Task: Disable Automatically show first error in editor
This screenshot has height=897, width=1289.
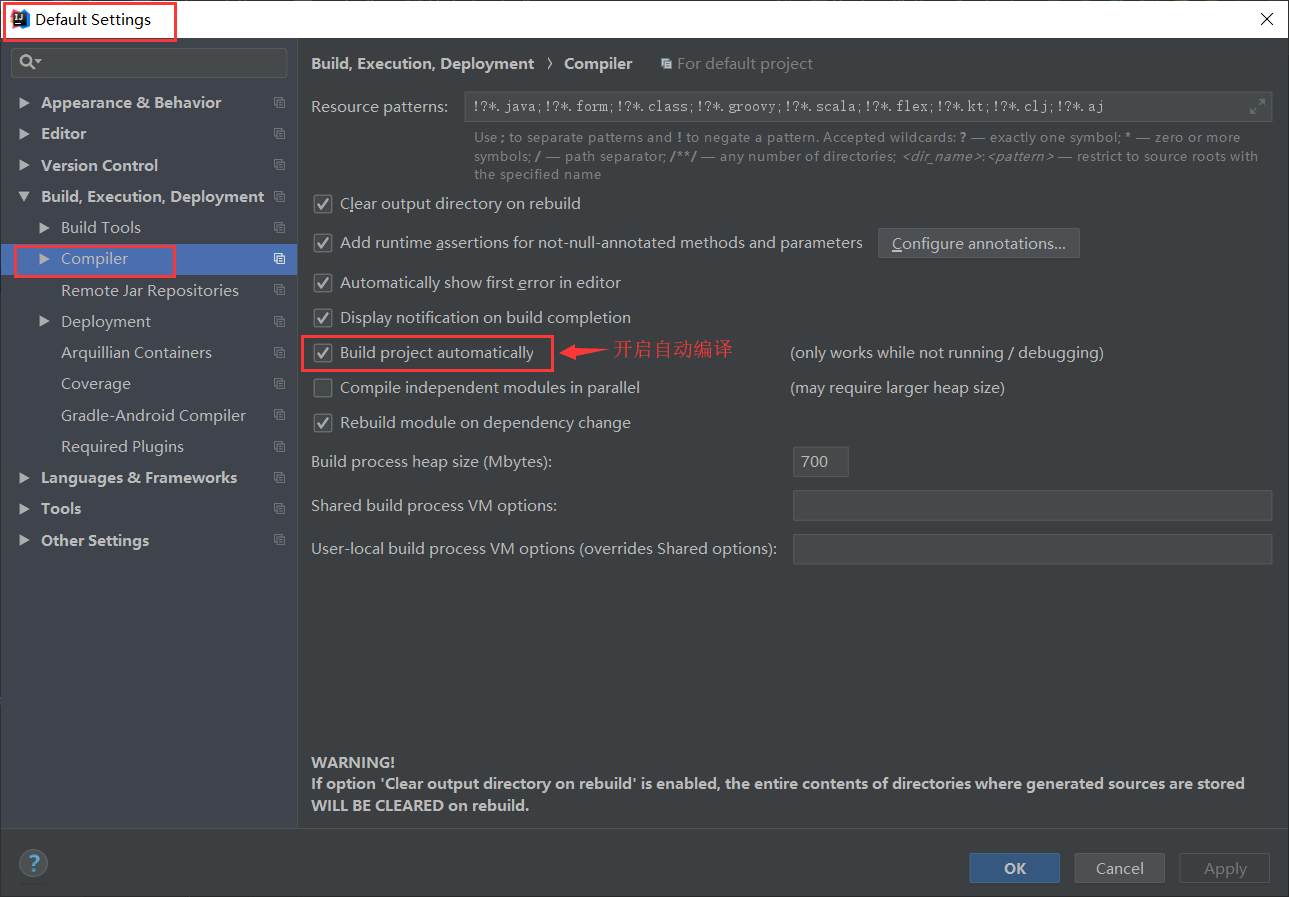Action: click(x=323, y=283)
